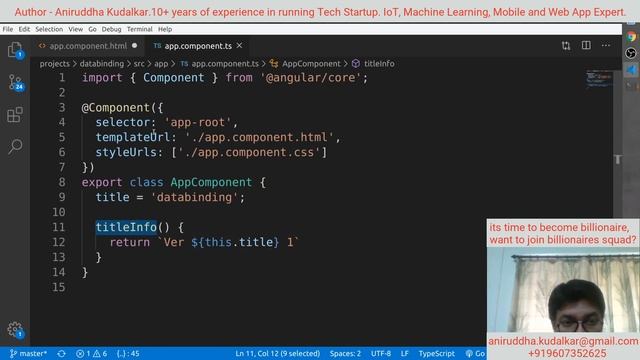
Task: Click the synchronize changes icon in status bar
Action: click(x=61, y=353)
